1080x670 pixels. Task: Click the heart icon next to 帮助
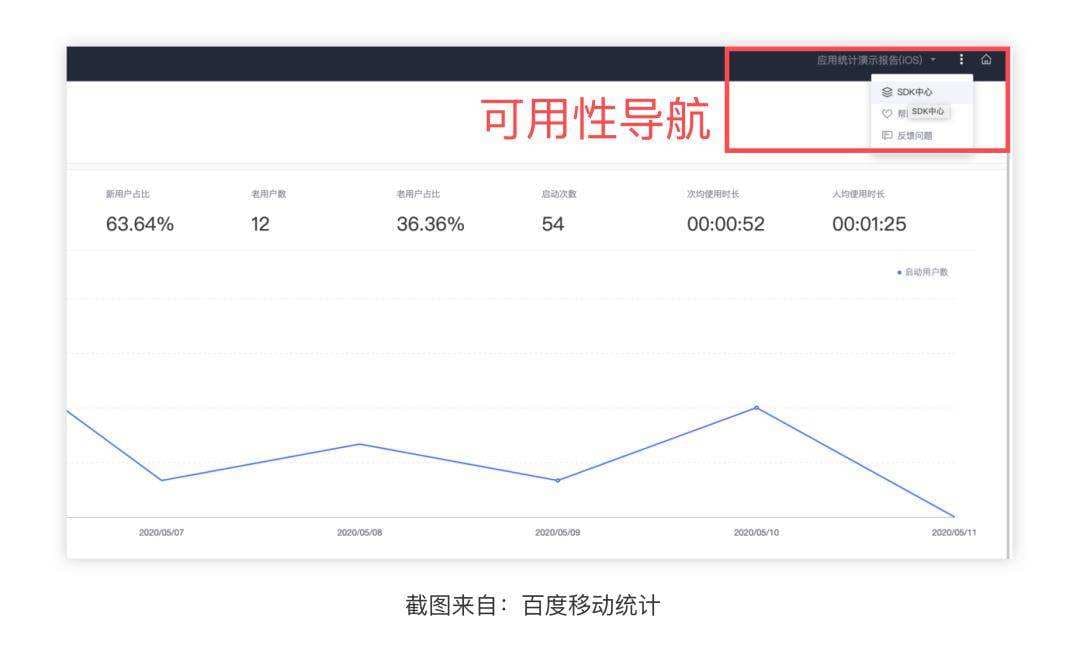[x=887, y=112]
